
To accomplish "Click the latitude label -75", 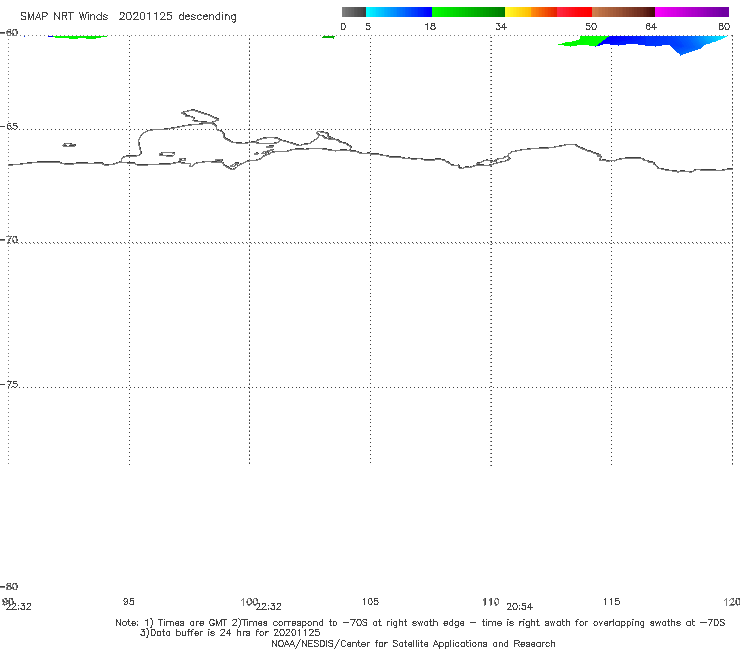I will point(9,384).
